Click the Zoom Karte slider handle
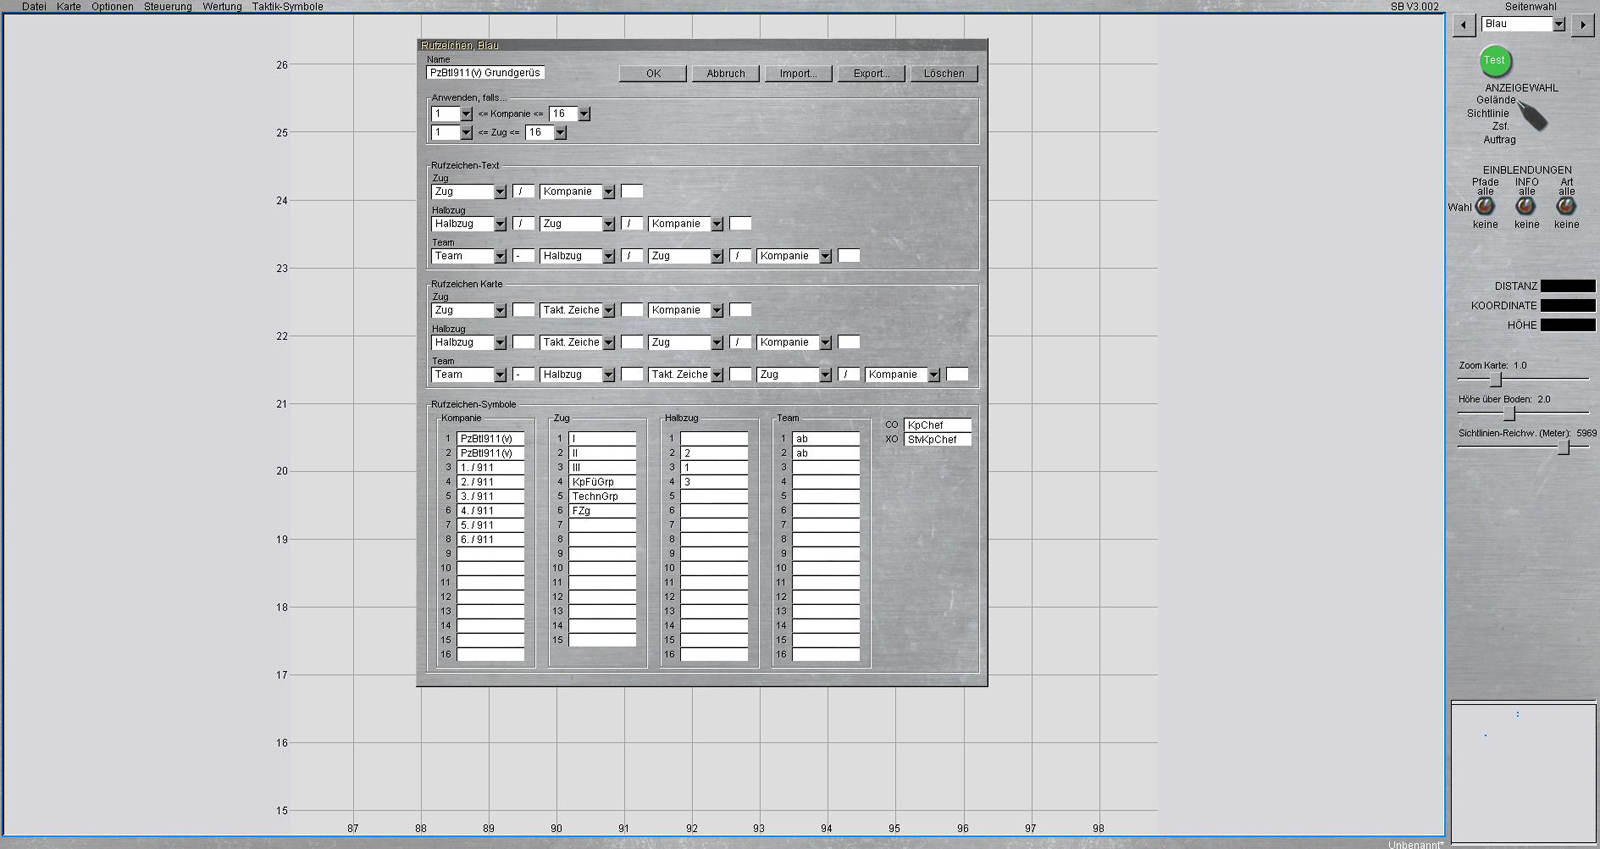The image size is (1600, 849). click(1496, 380)
